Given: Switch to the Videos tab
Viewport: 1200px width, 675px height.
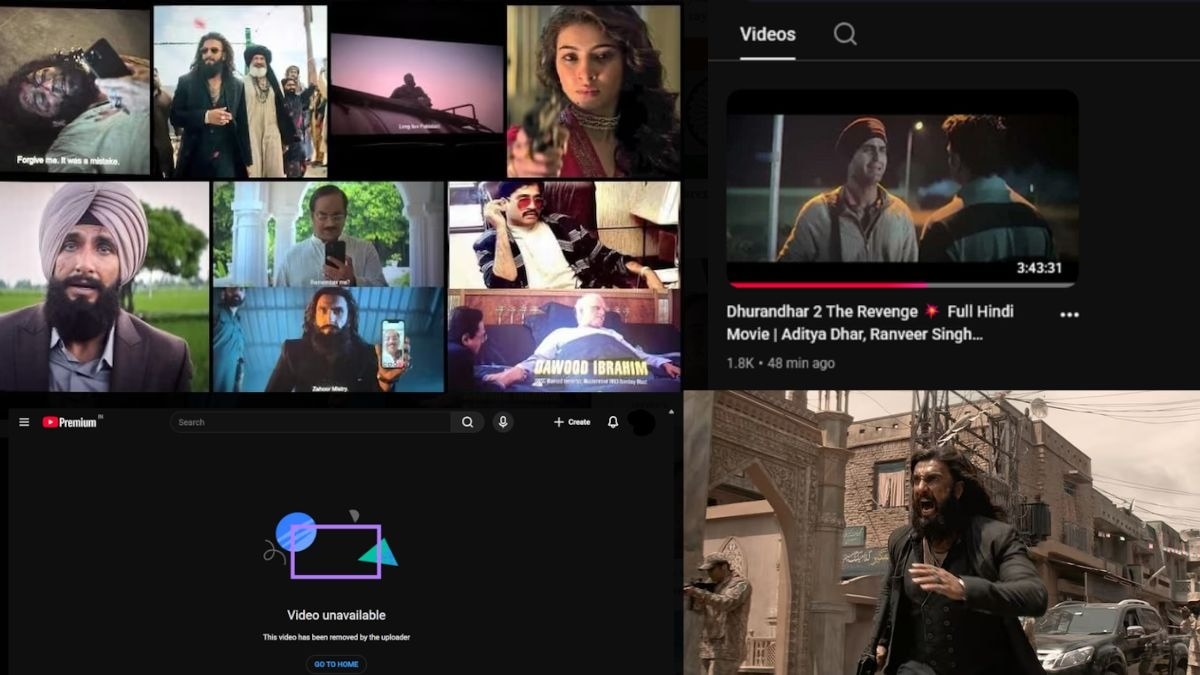Looking at the screenshot, I should point(766,34).
